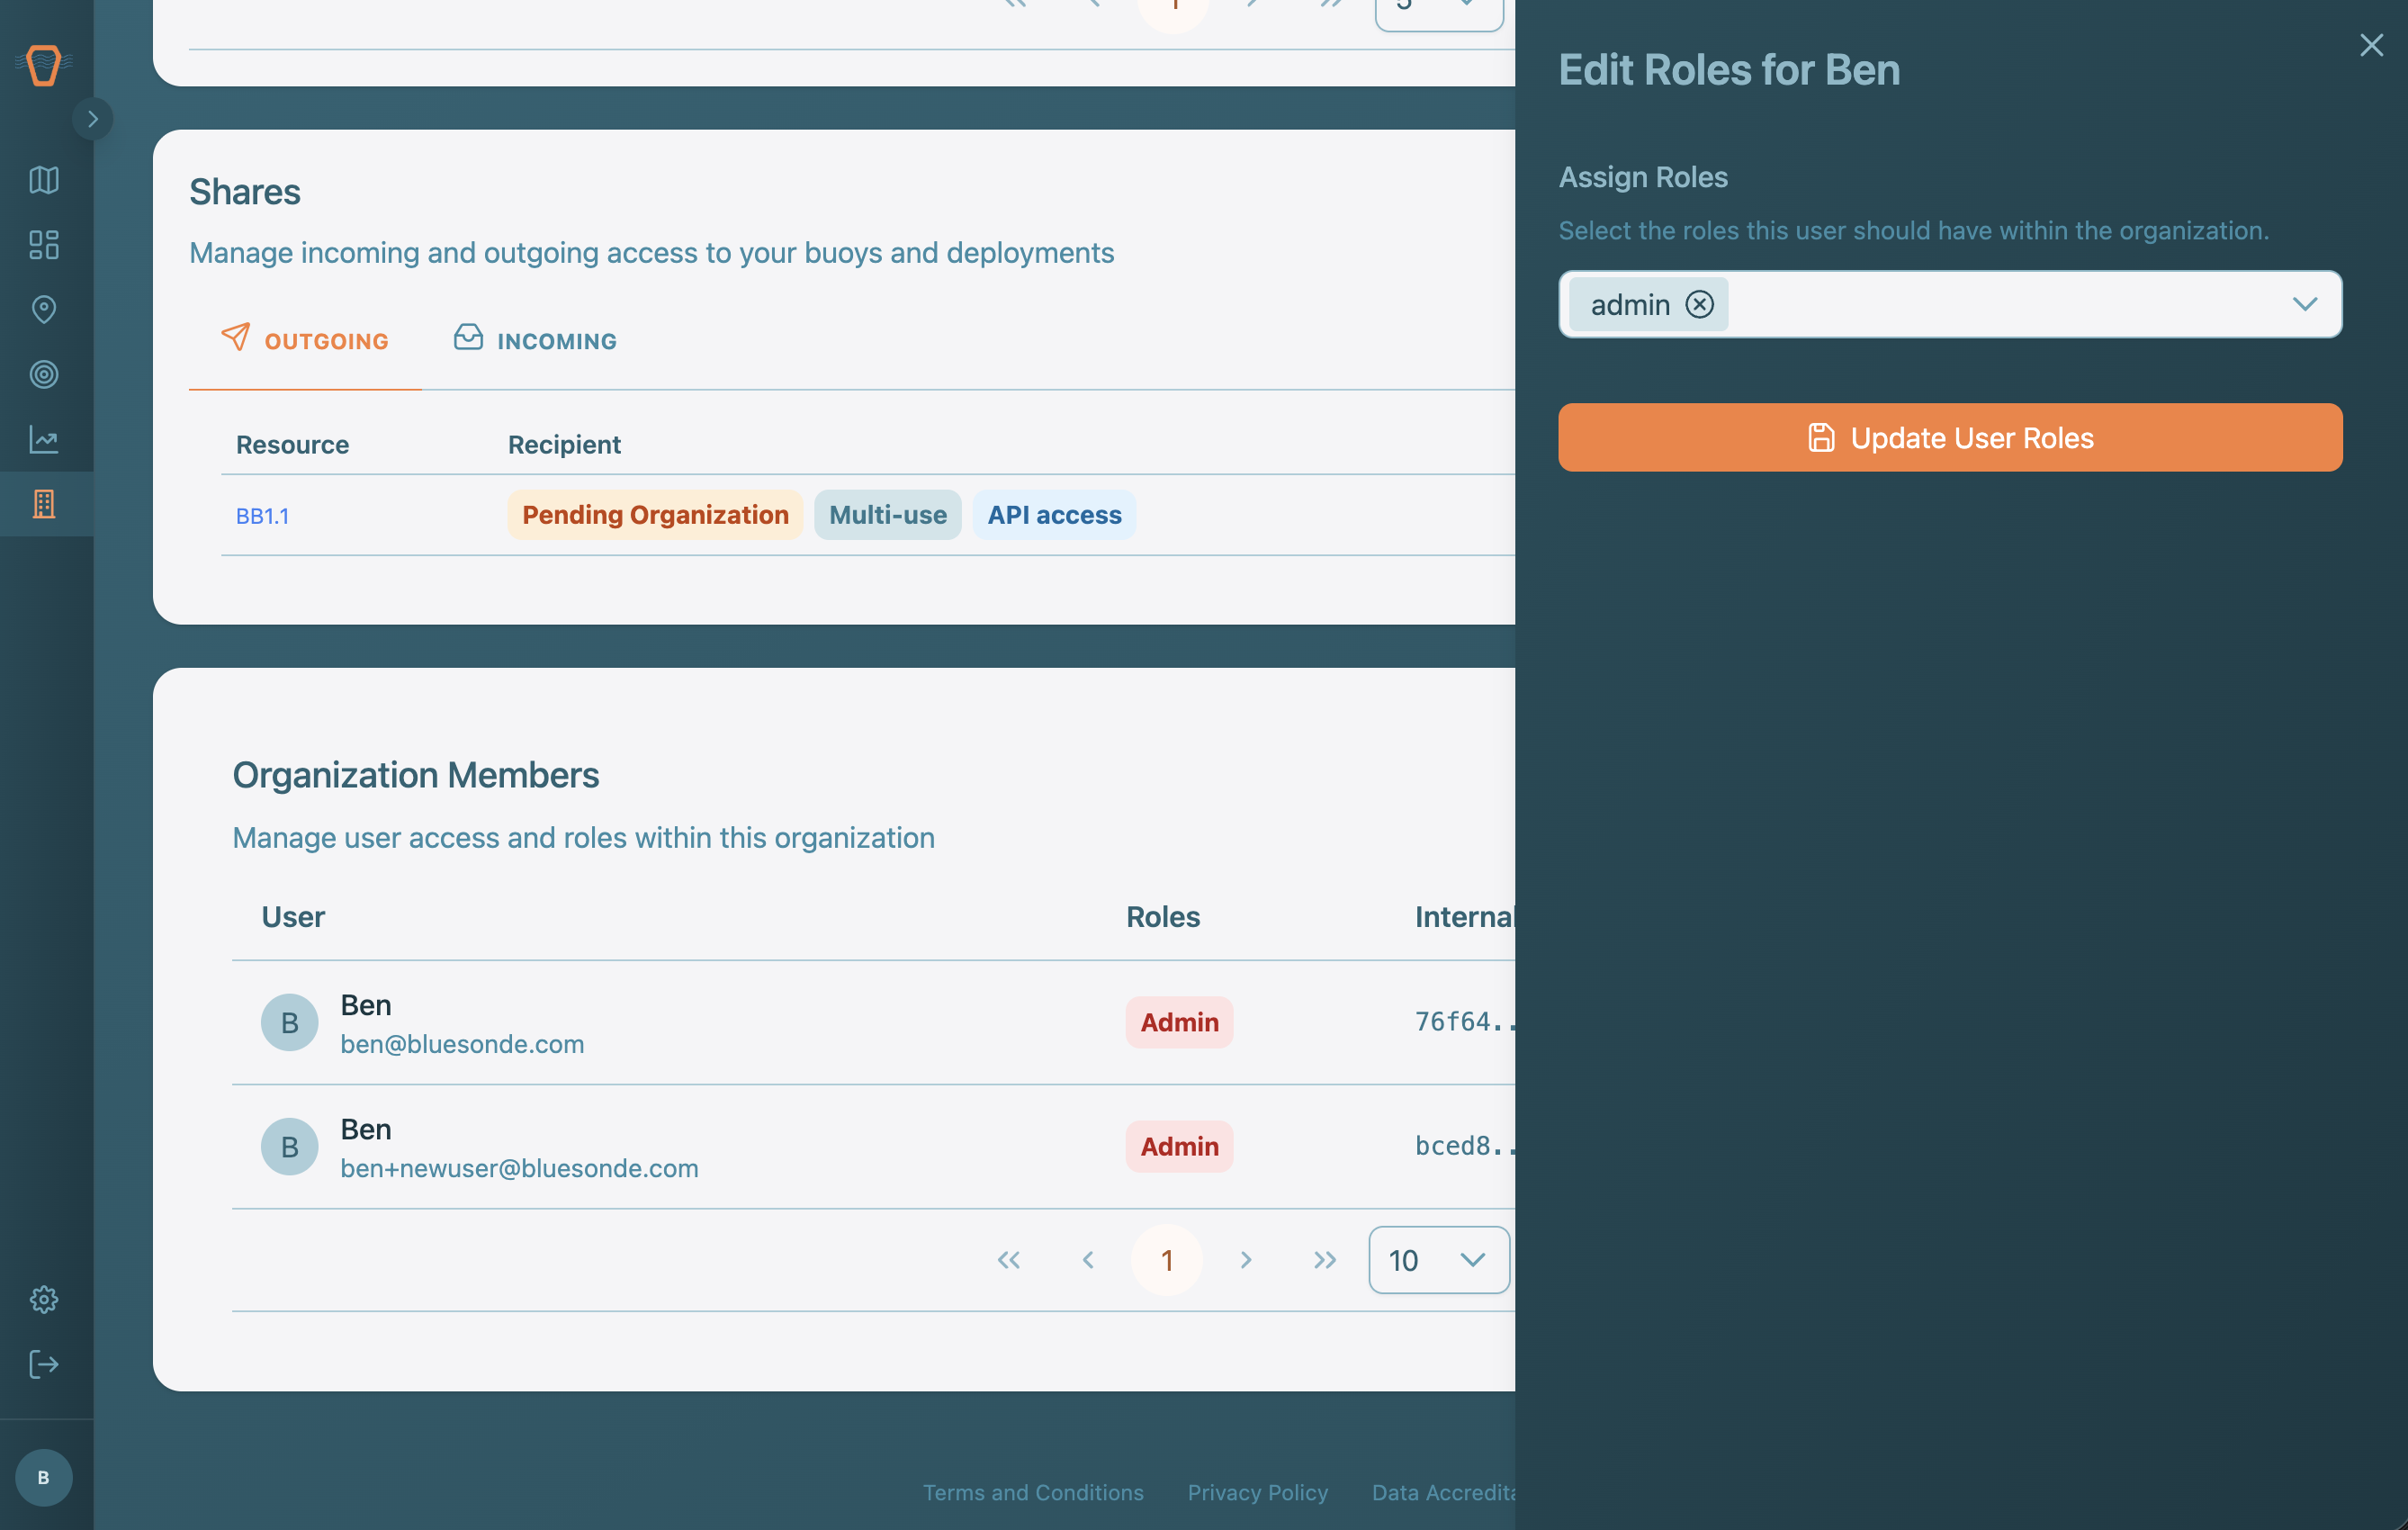The image size is (2408, 1530).
Task: Open the location pin page
Action: point(44,309)
